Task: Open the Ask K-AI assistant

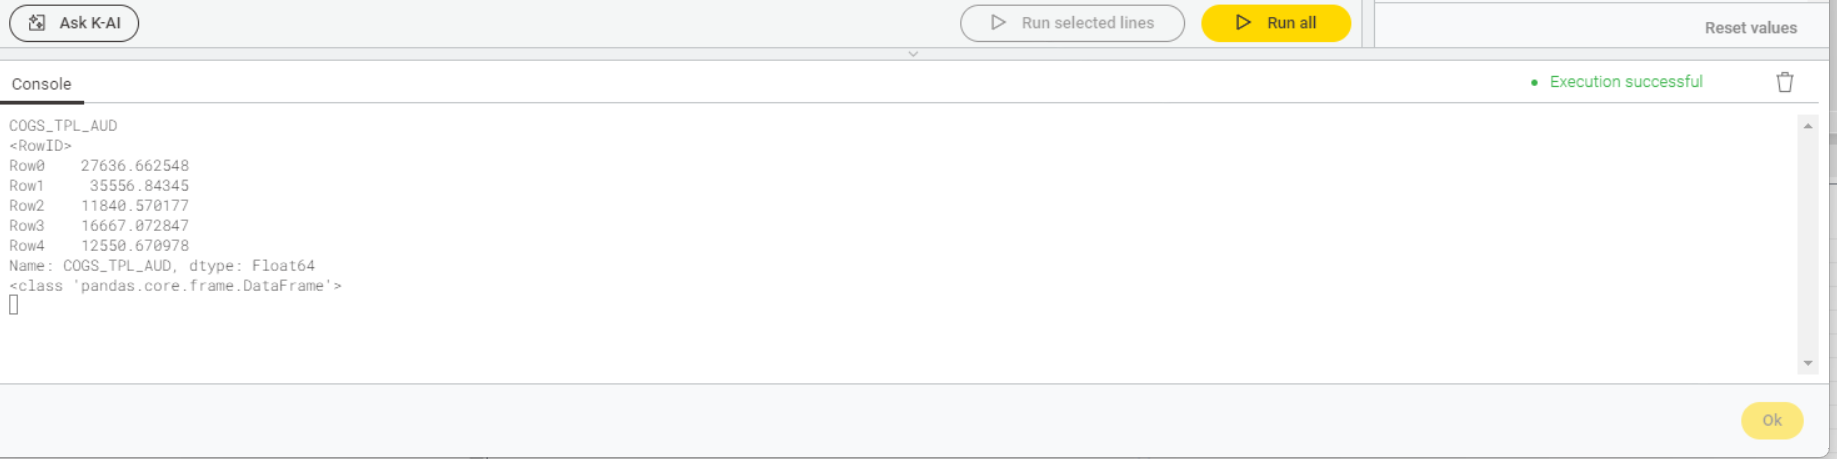Action: (x=74, y=23)
